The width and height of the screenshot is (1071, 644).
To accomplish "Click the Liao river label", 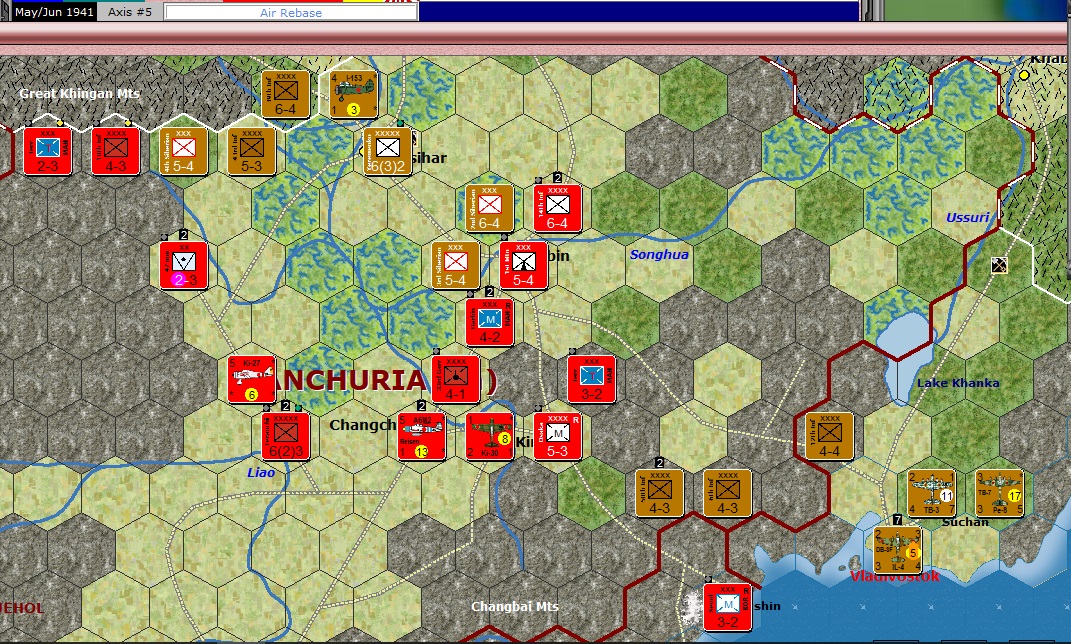I will click(261, 473).
